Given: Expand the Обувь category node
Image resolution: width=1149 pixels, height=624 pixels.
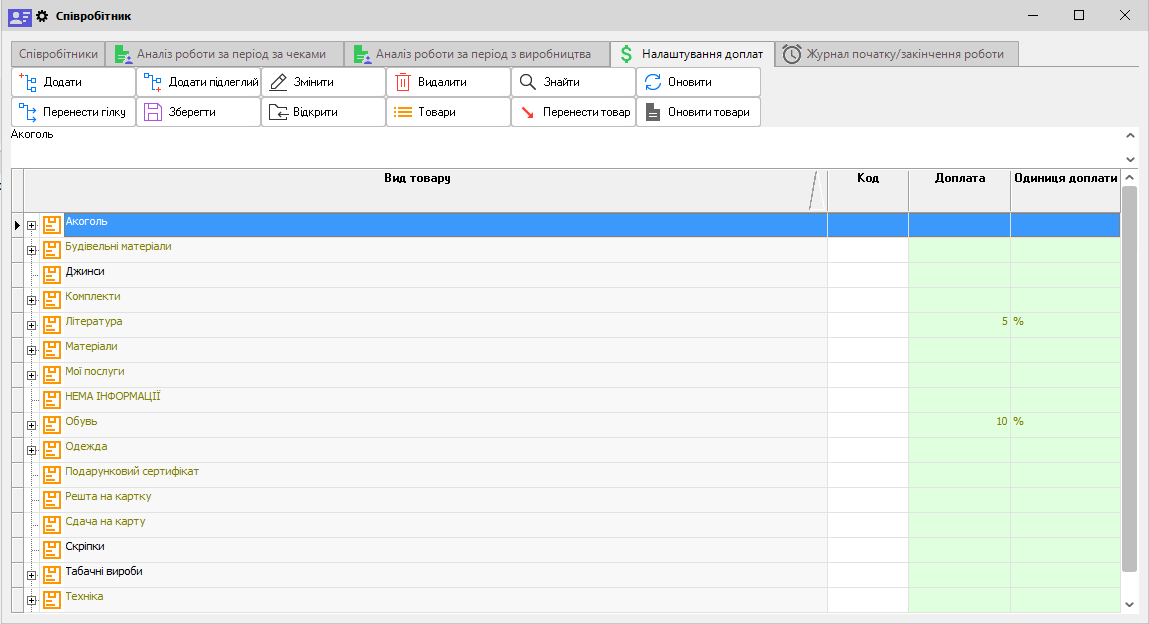Looking at the screenshot, I should (x=31, y=425).
